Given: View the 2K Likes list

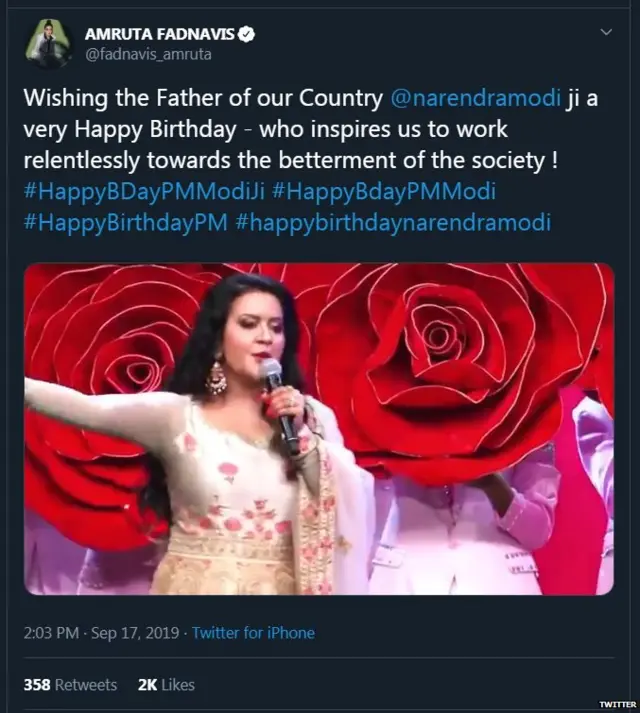Looking at the screenshot, I should (x=165, y=685).
